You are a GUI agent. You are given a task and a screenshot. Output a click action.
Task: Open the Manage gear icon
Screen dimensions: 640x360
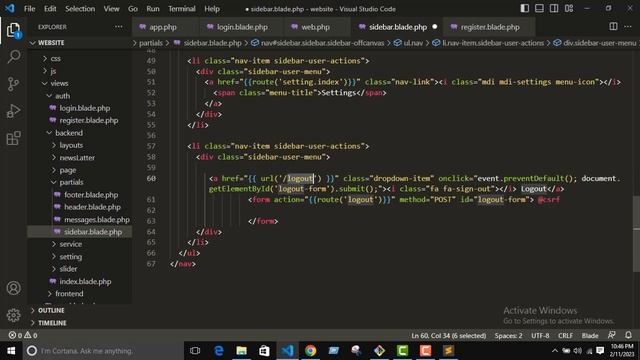[x=13, y=315]
